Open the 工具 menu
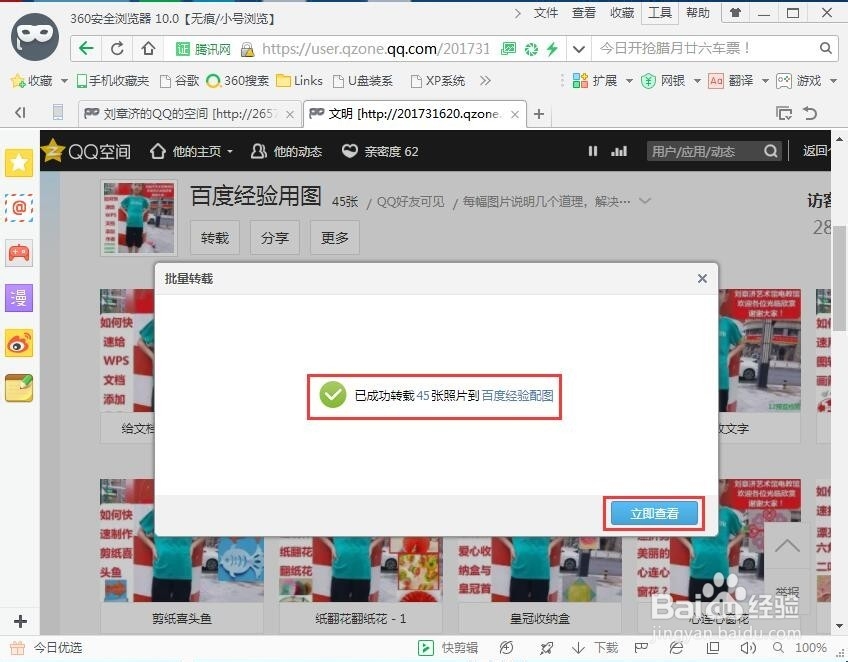 (x=661, y=13)
